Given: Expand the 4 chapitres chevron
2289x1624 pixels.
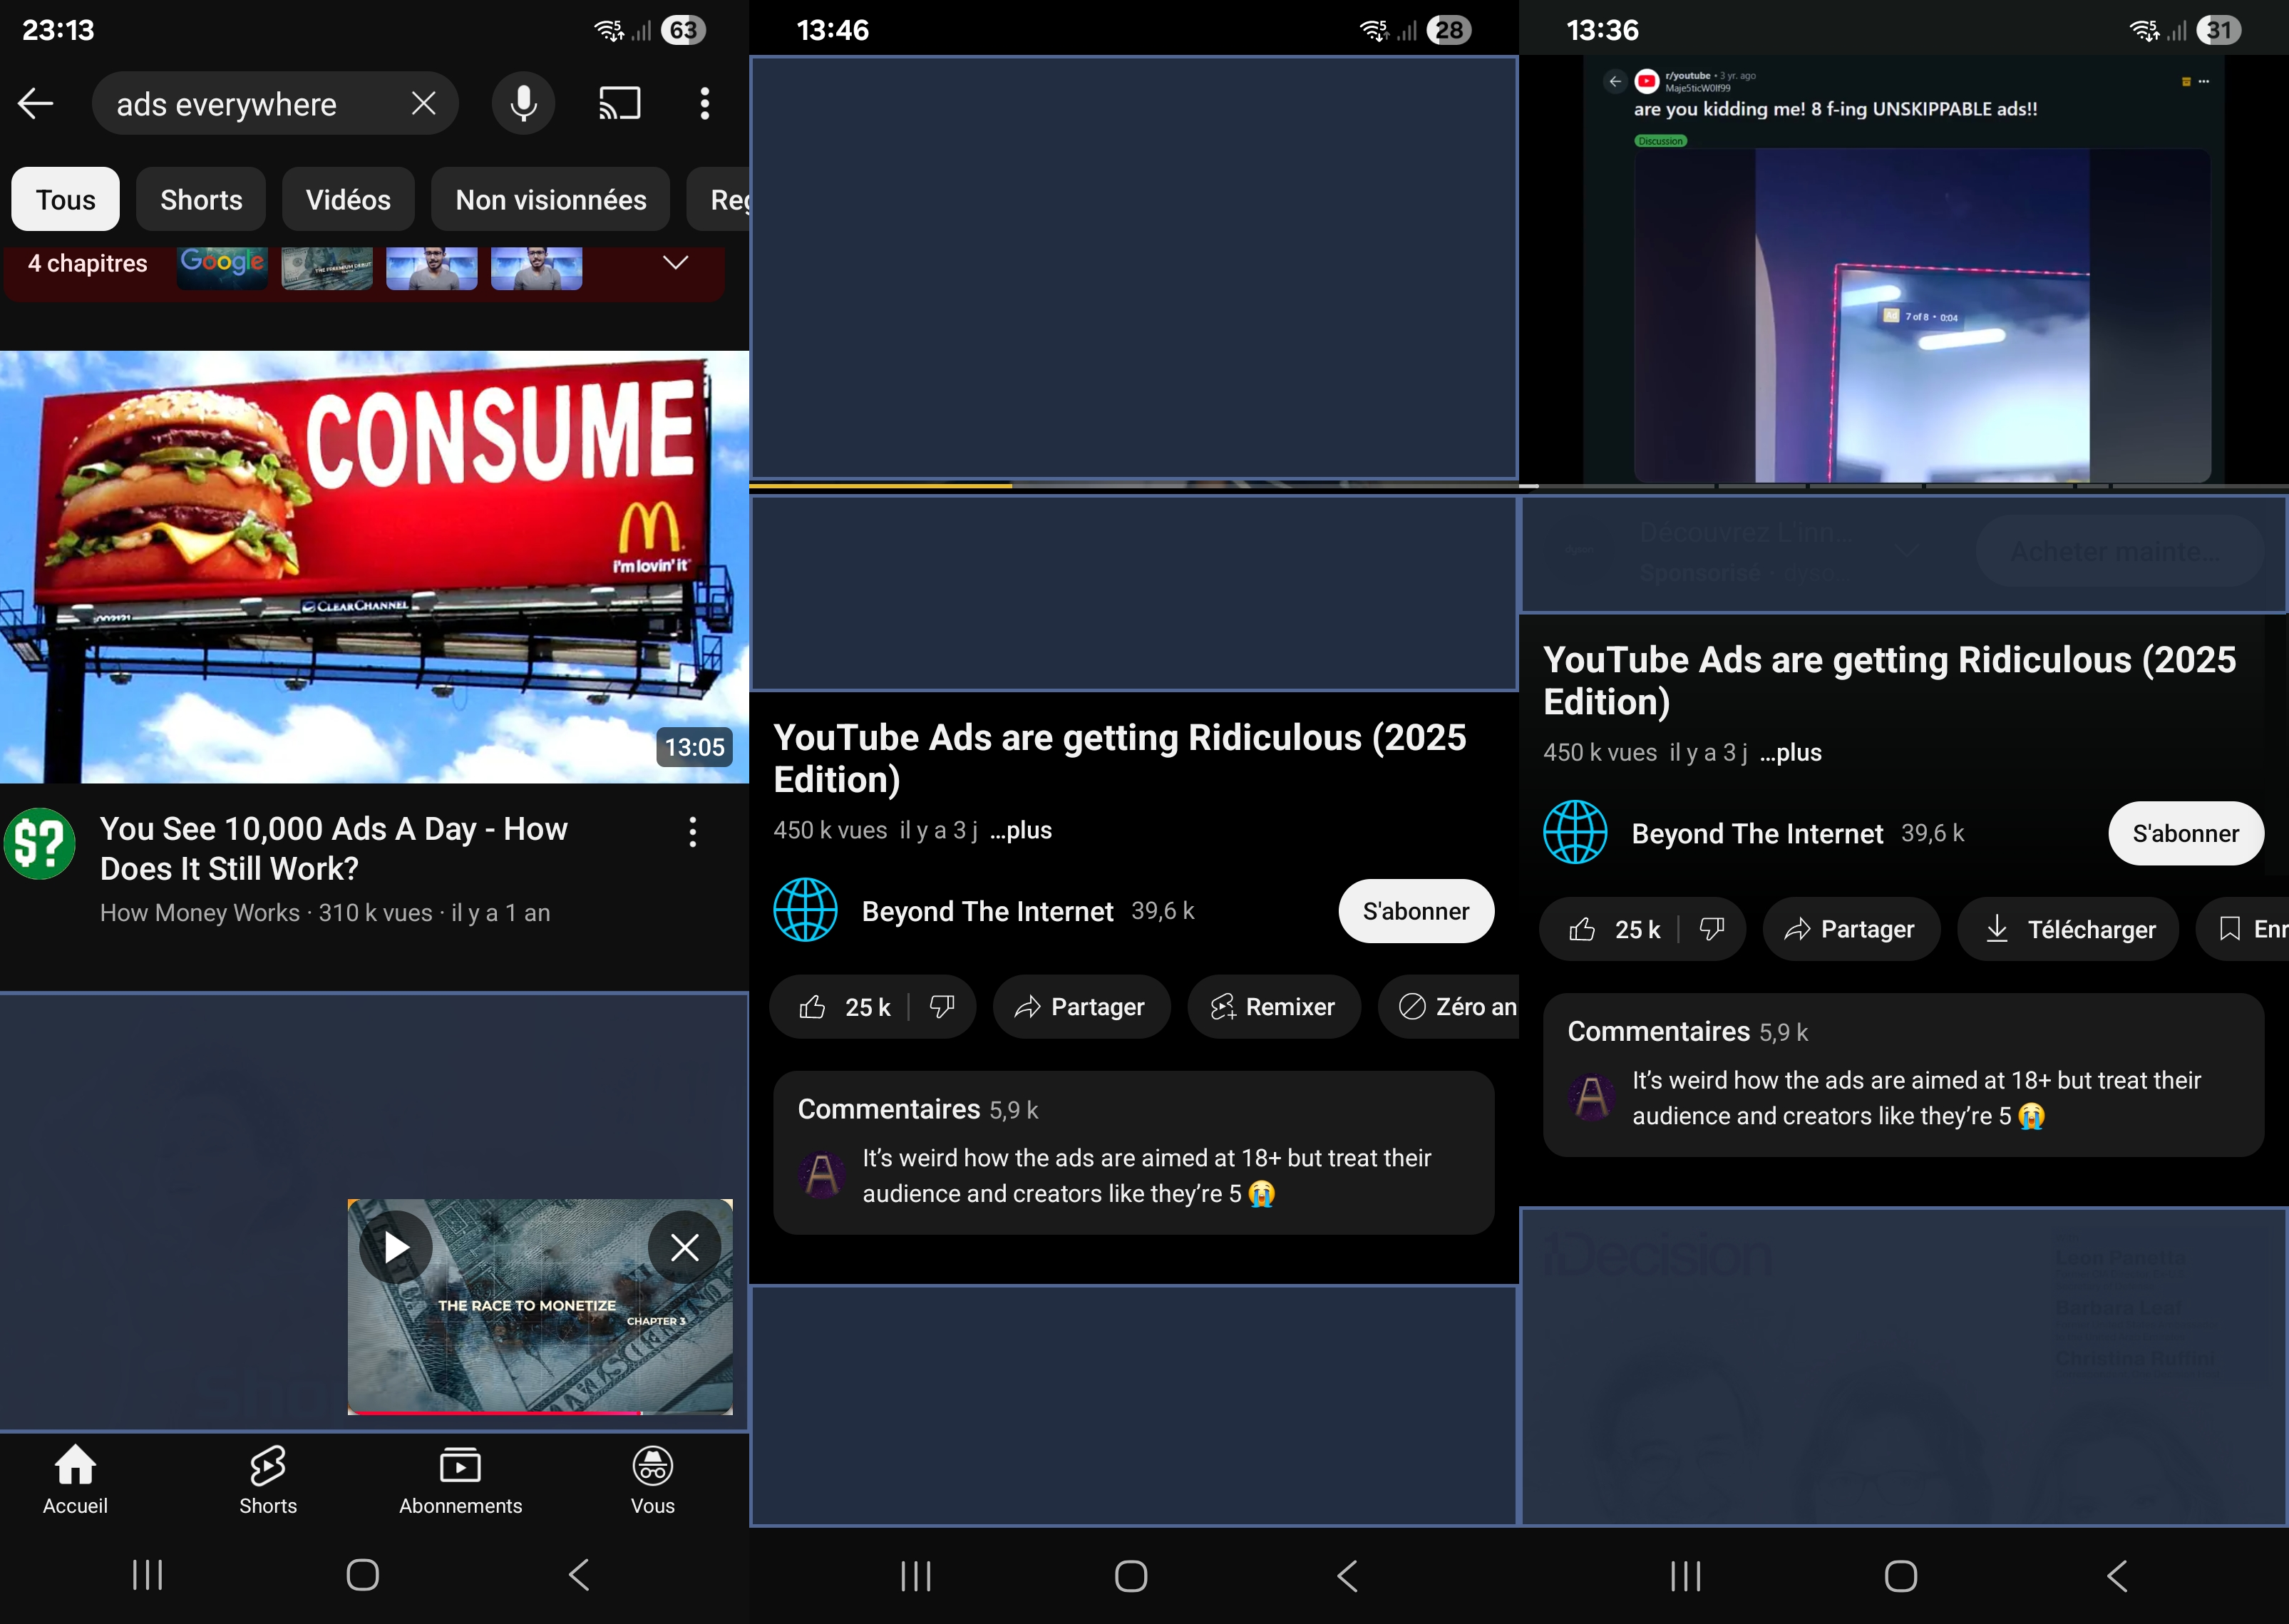Looking at the screenshot, I should coord(676,263).
